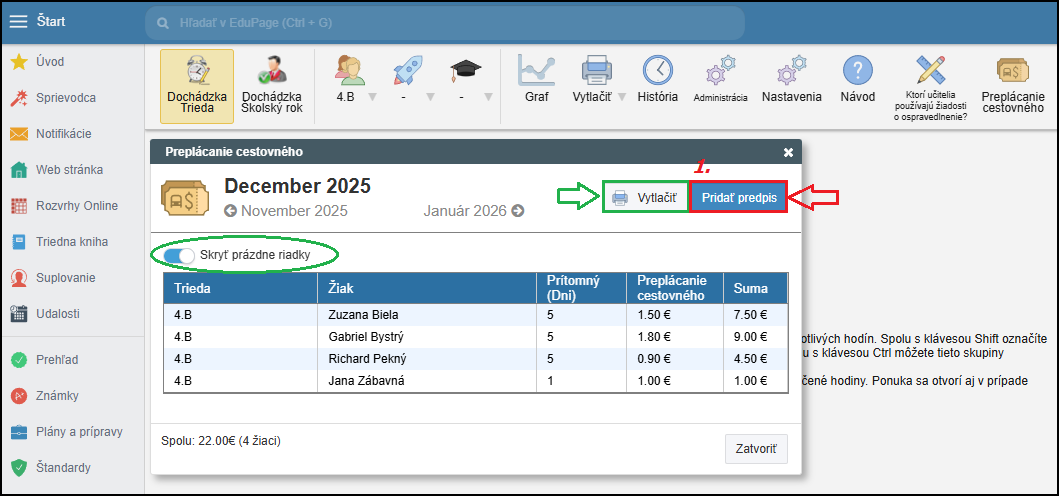Select Triedna kniha in sidebar
1059x496 pixels.
pyautogui.click(x=71, y=242)
